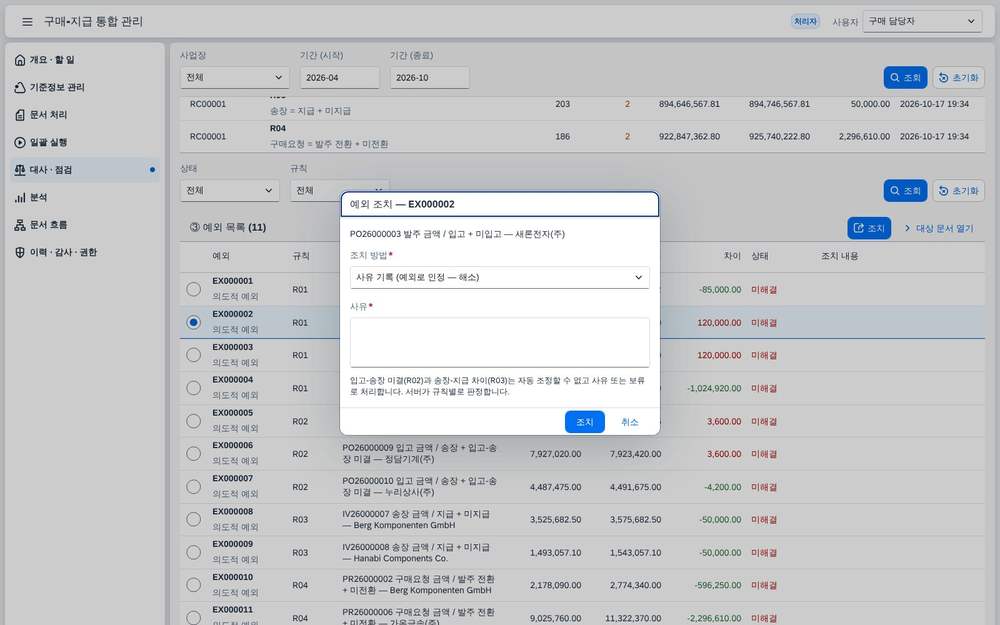Select the radio button for EX000005
The image size is (1000, 625).
point(193,421)
